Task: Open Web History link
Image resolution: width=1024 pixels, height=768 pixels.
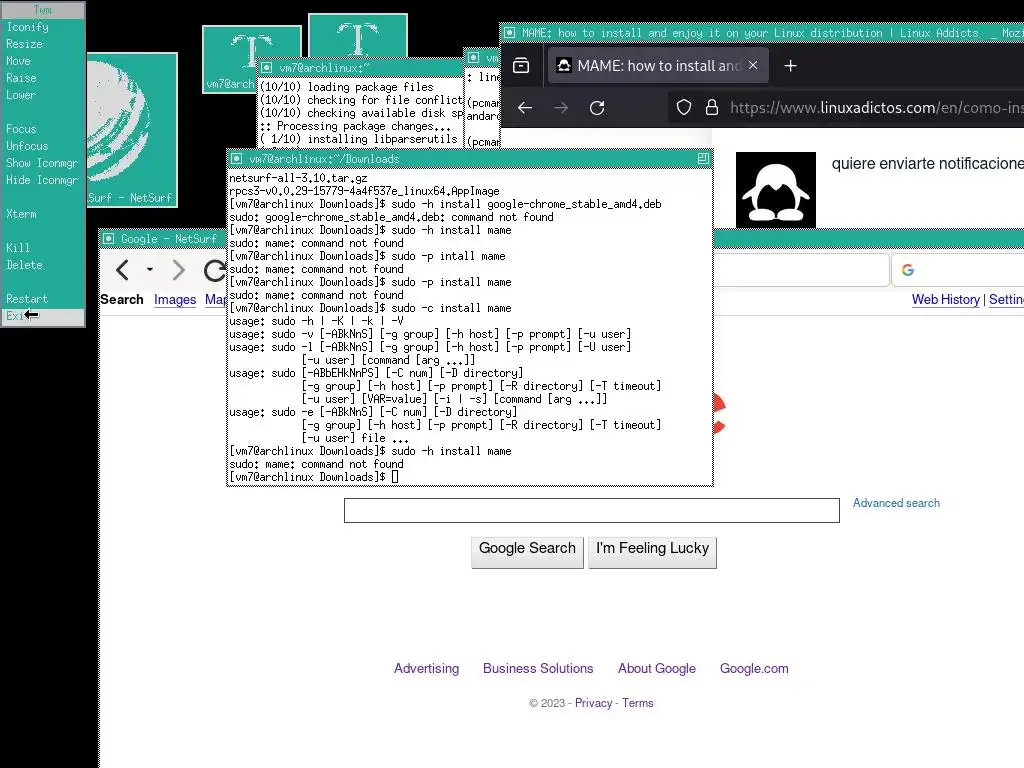Action: (946, 299)
